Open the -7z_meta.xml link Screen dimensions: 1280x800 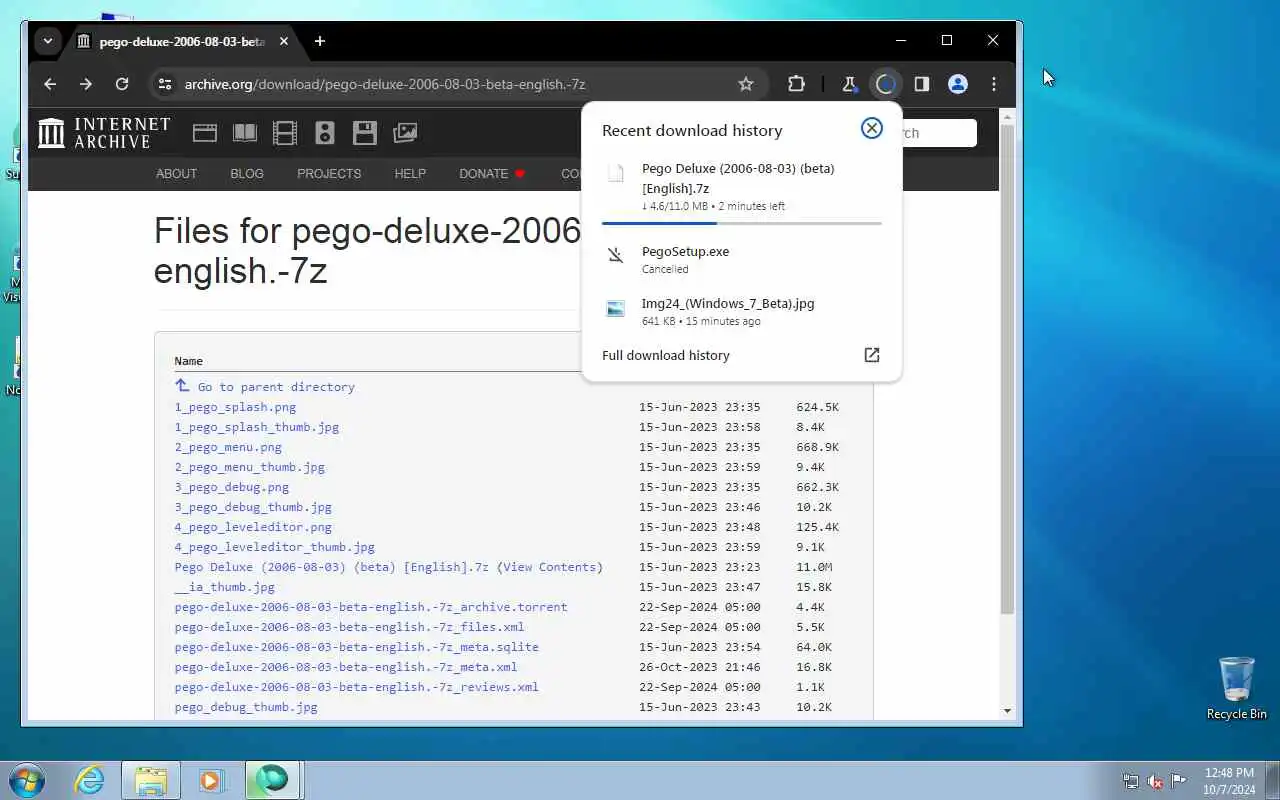[x=346, y=667]
